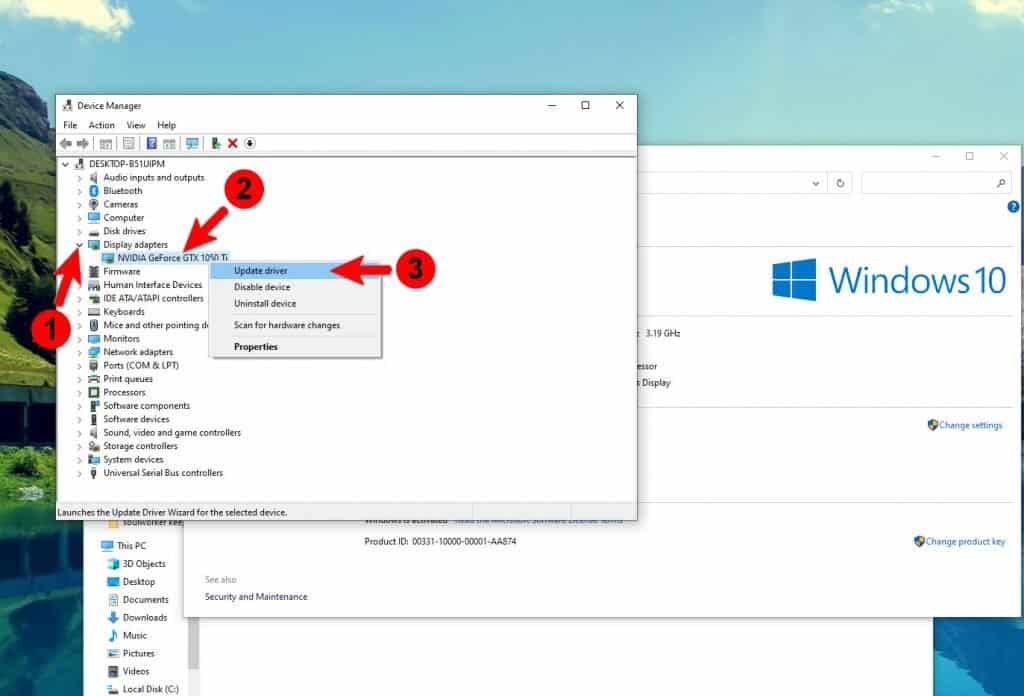
Task: Click the Back arrow in Device Manager toolbar
Action: tap(65, 144)
